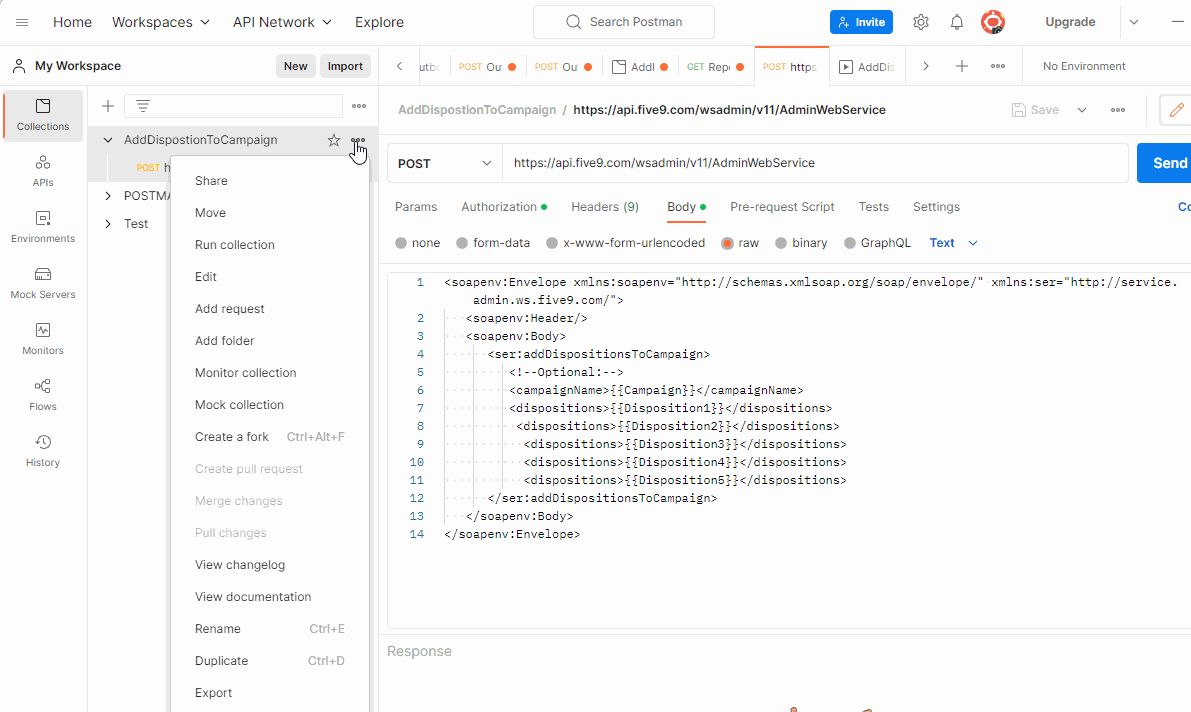Choose Run collection from context menu
Image resolution: width=1191 pixels, height=712 pixels.
tap(235, 245)
